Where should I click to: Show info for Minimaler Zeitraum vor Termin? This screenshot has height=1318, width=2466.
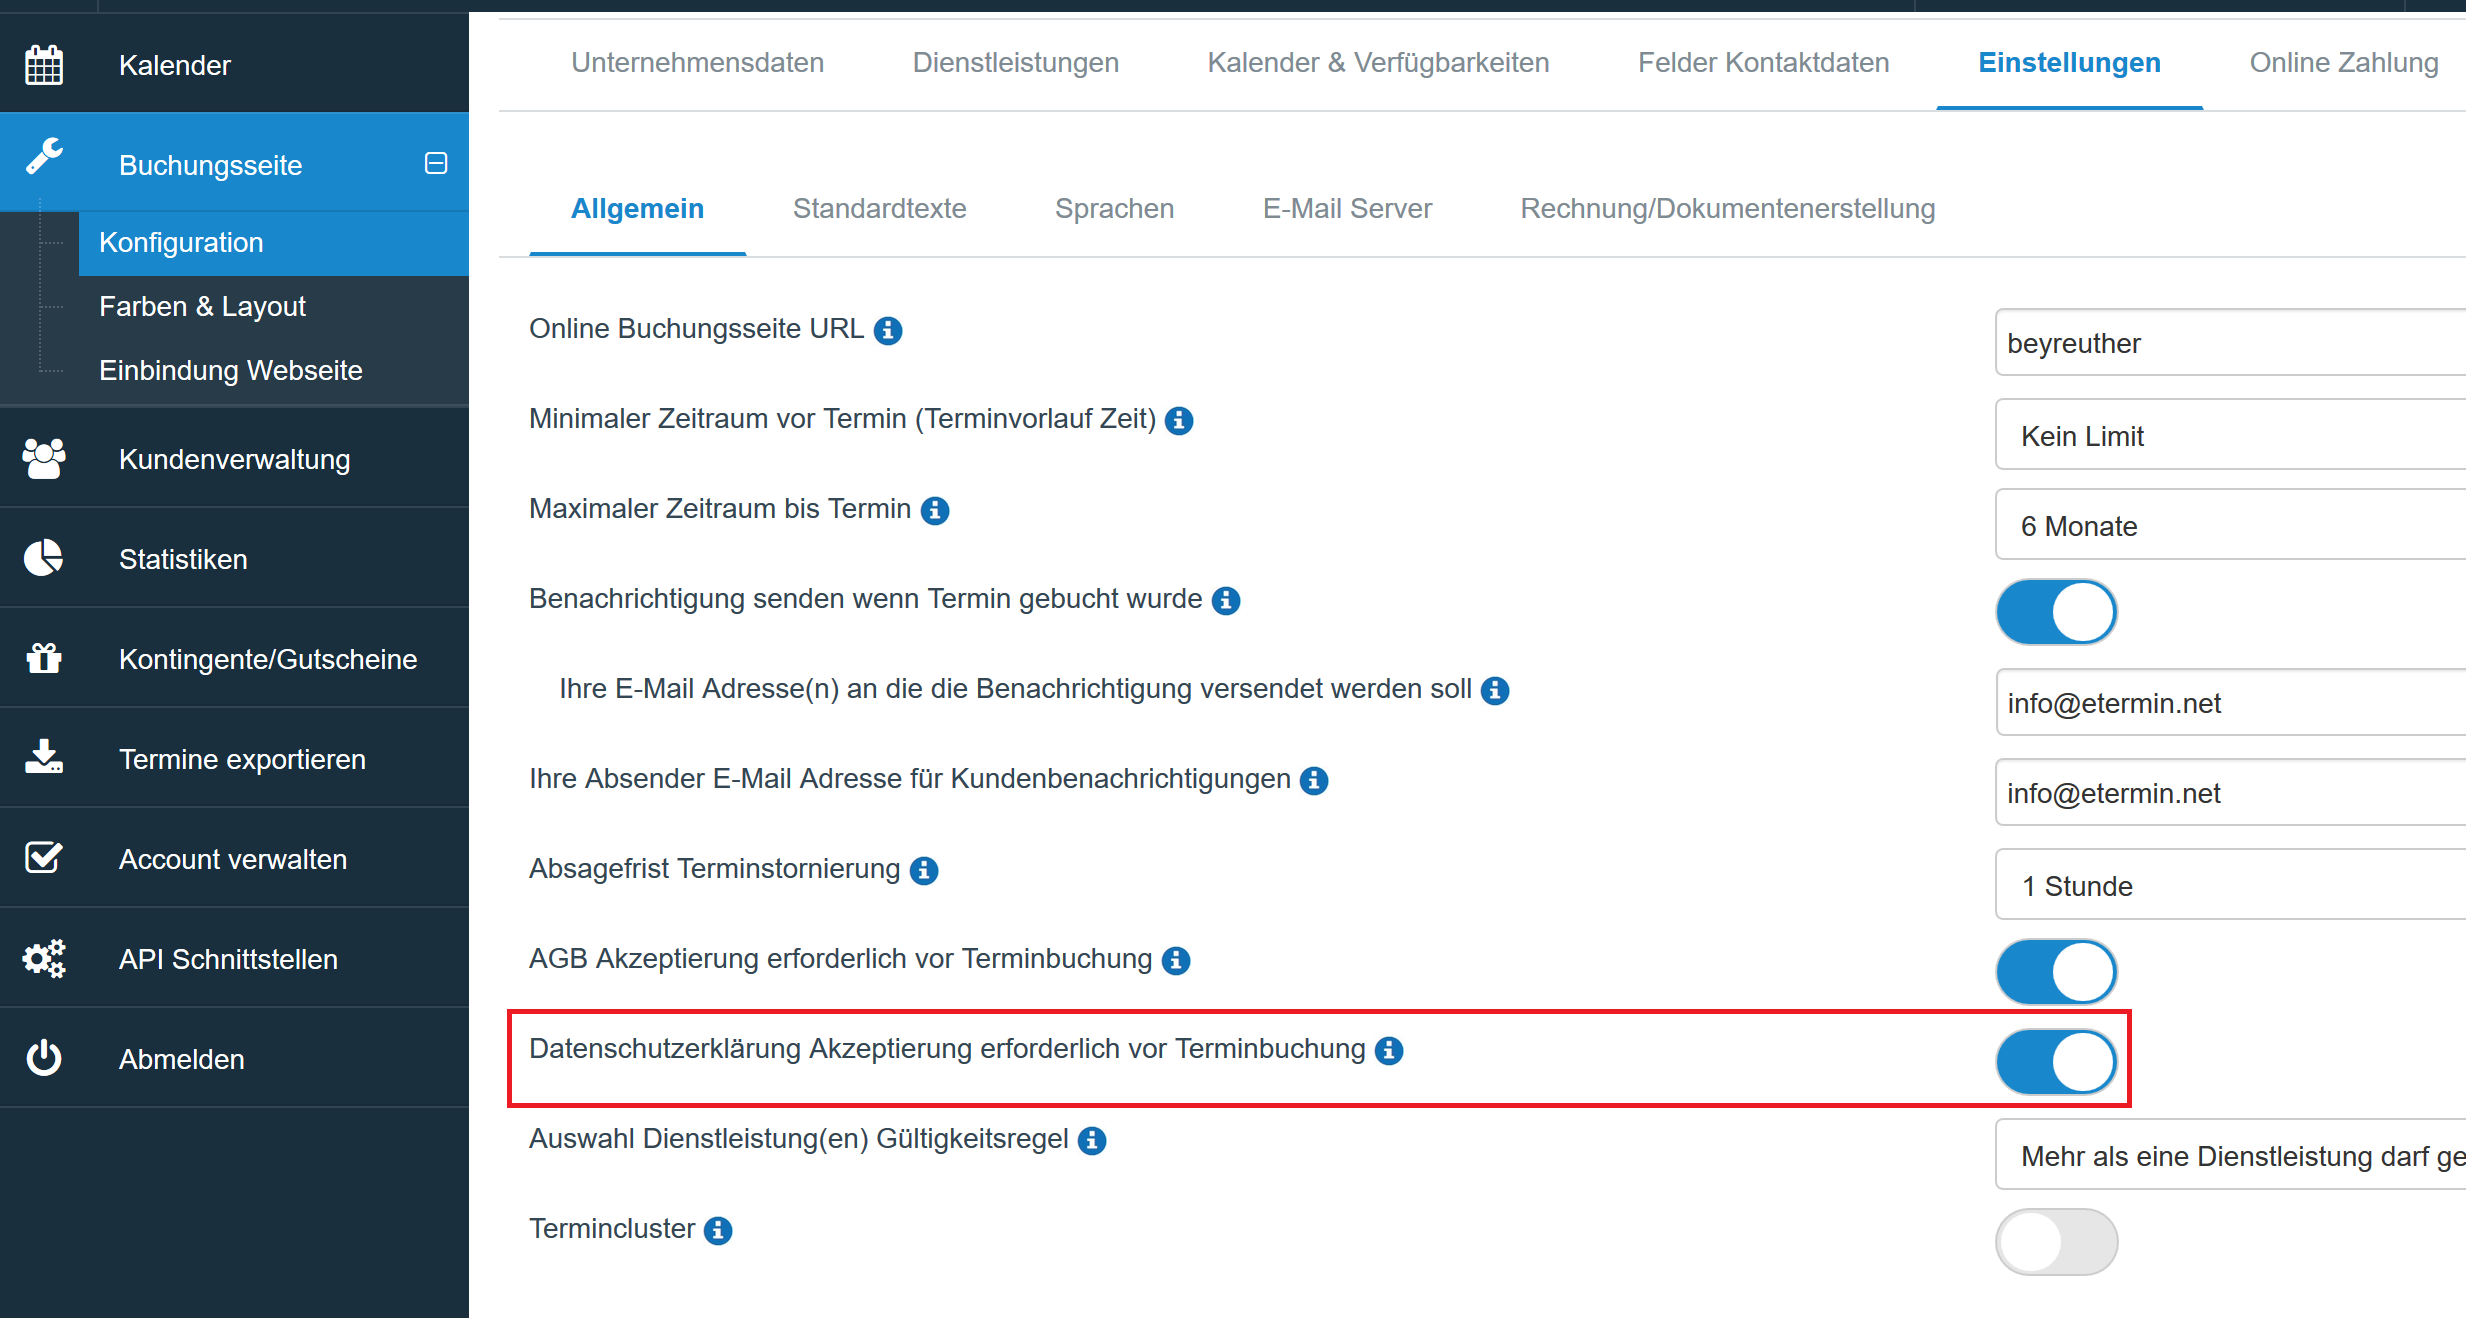point(1179,420)
